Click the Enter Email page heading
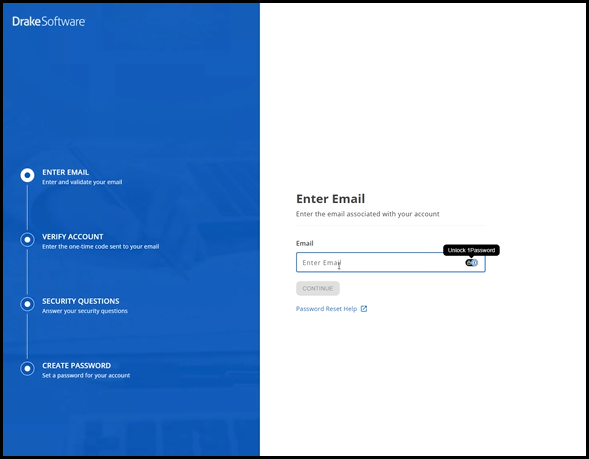The width and height of the screenshot is (589, 459). [x=331, y=198]
